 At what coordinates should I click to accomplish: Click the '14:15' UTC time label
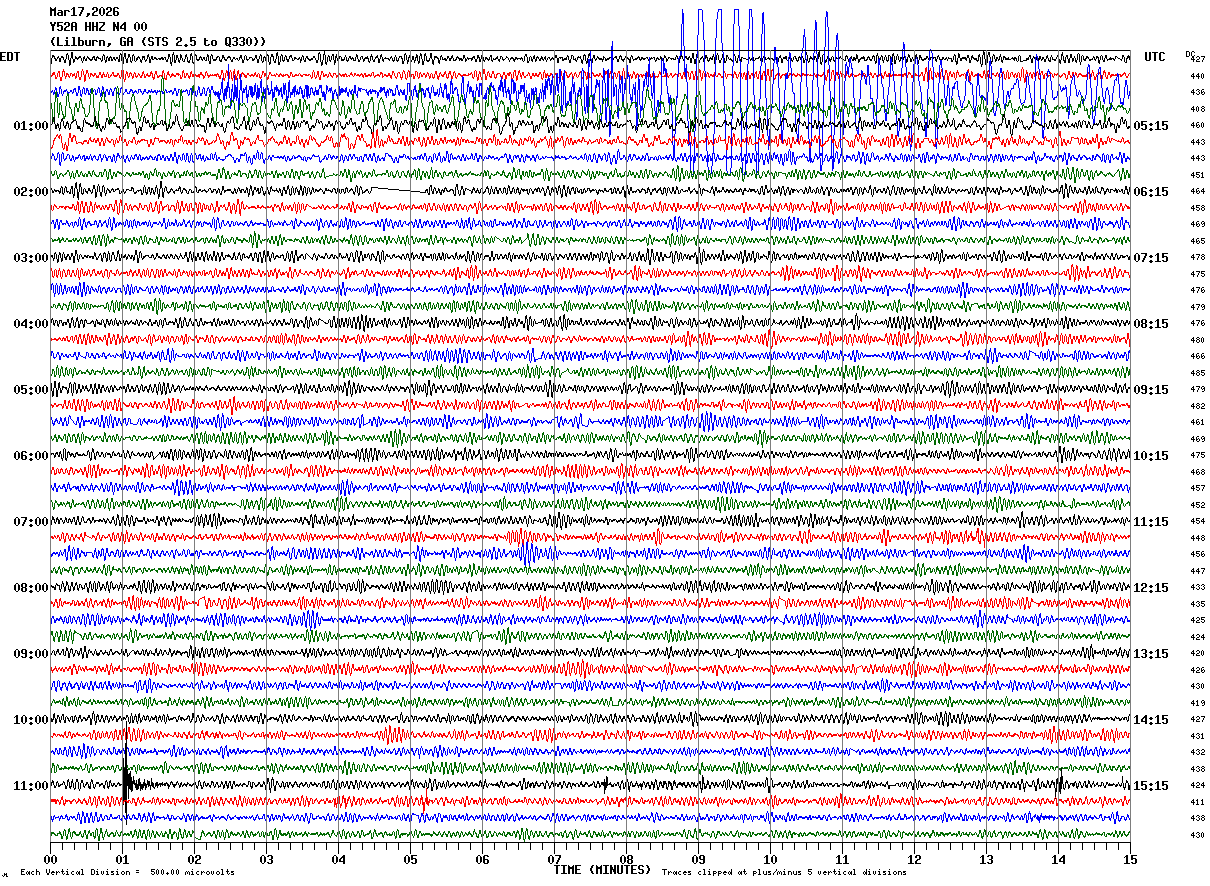coord(1151,720)
